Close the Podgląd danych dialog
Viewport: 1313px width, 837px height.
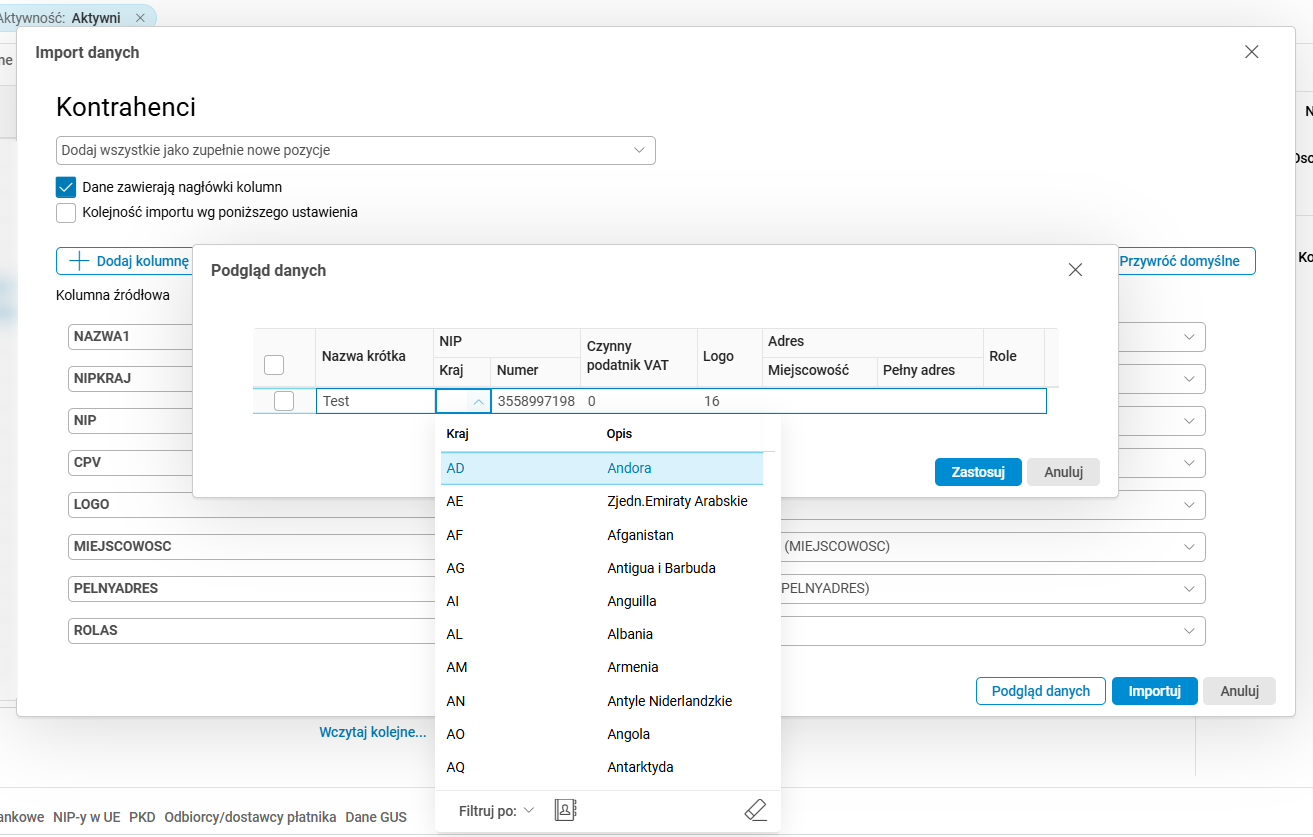pyautogui.click(x=1075, y=270)
